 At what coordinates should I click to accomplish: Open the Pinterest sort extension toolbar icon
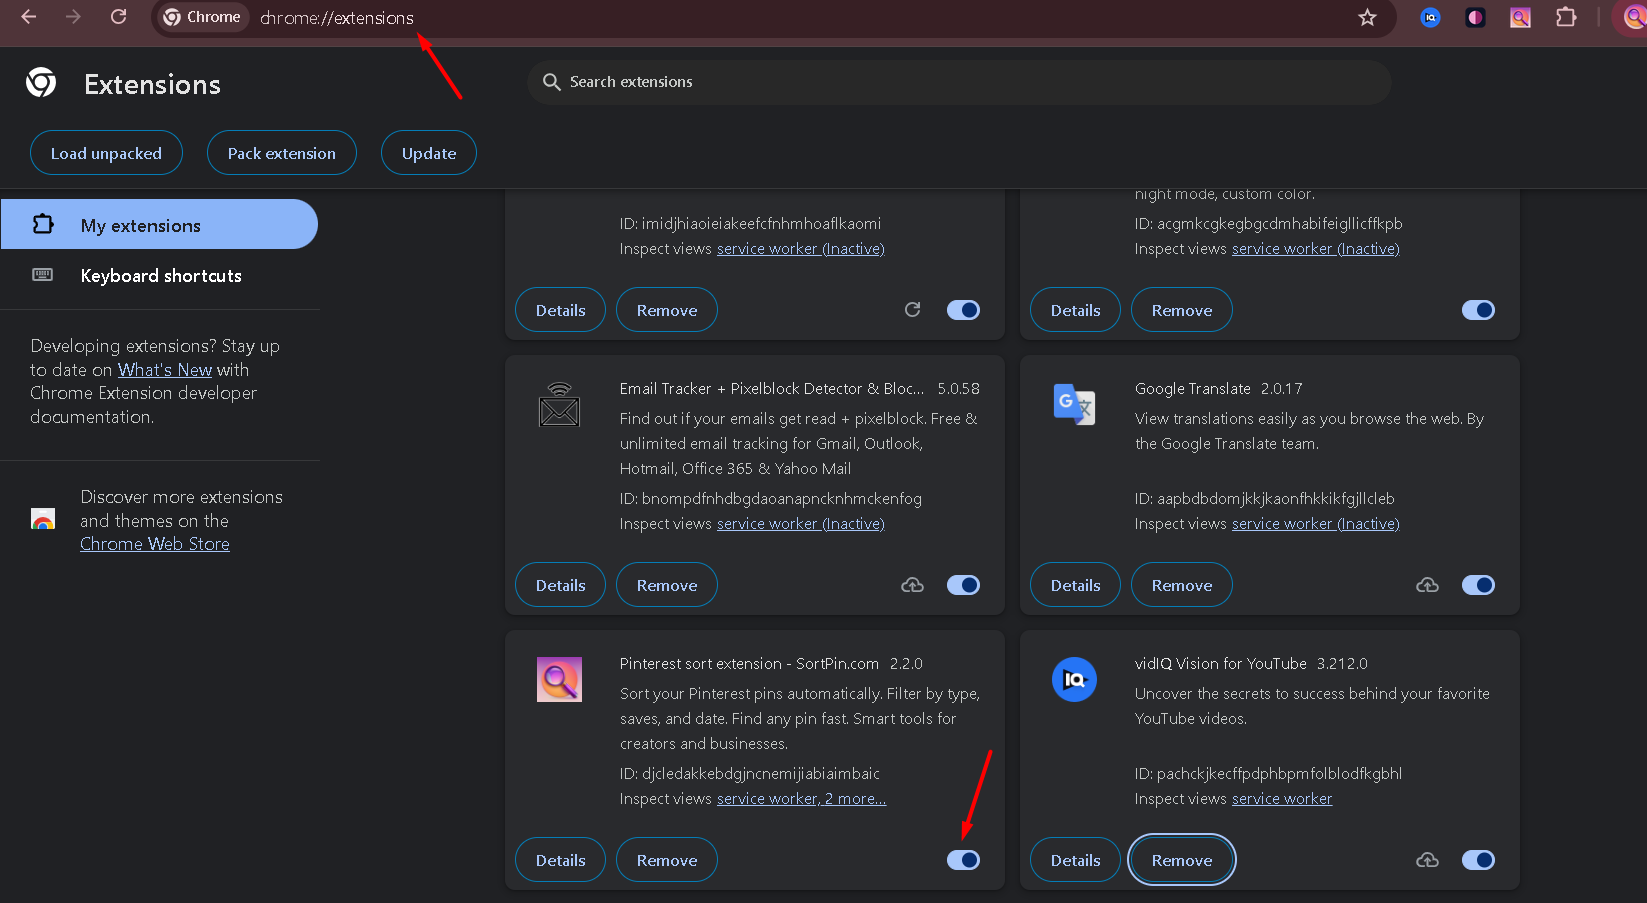(1520, 17)
